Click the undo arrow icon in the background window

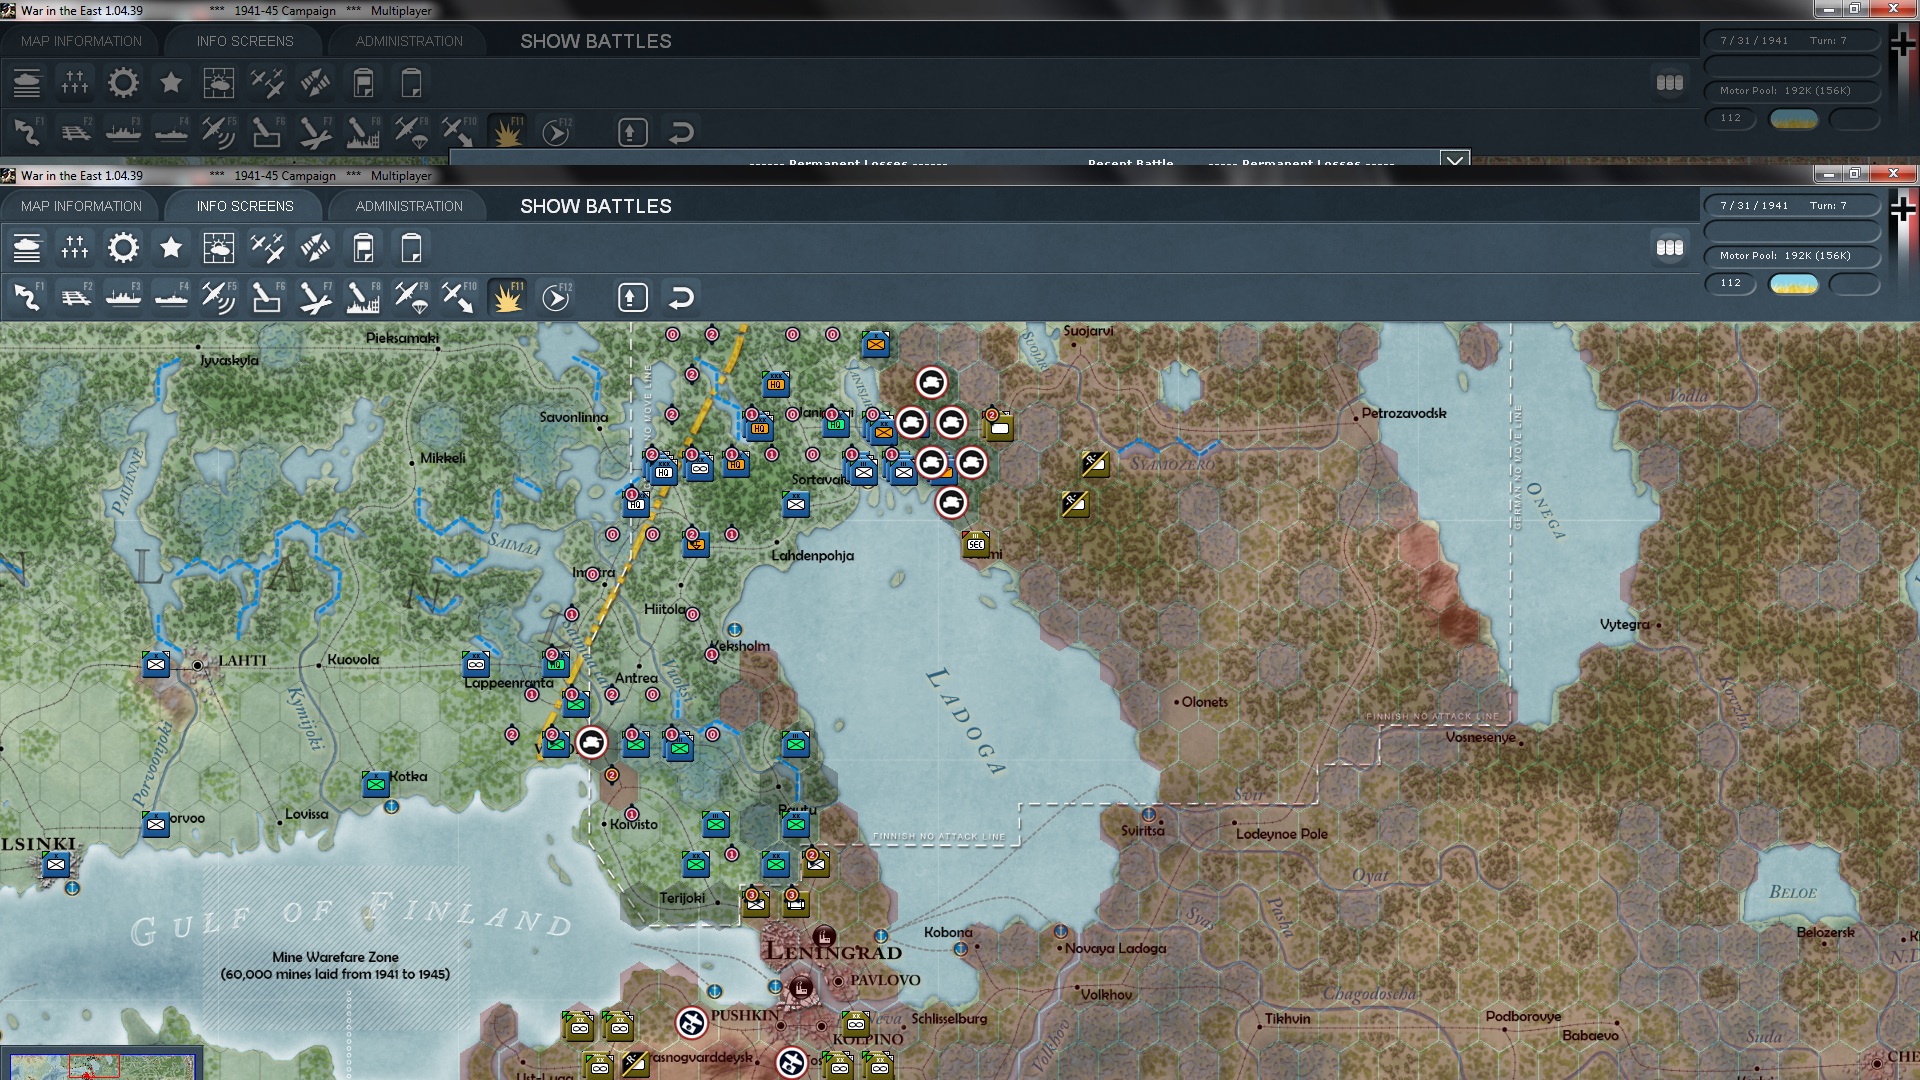pyautogui.click(x=681, y=133)
